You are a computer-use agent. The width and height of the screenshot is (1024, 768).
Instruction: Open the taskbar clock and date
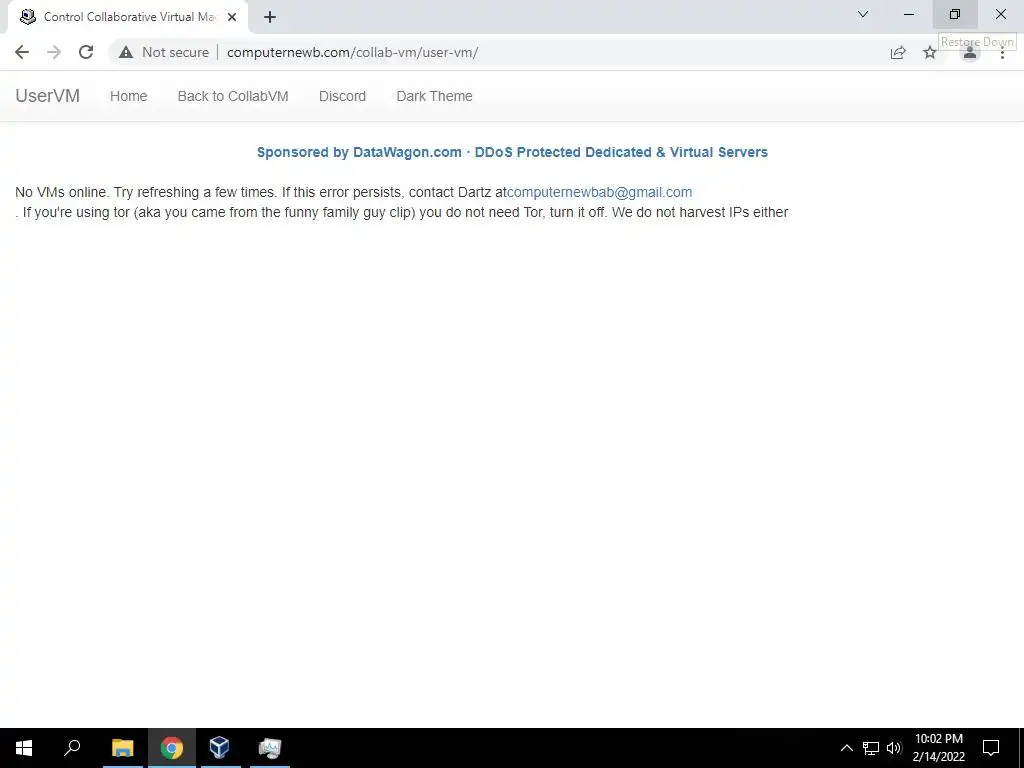pos(938,748)
